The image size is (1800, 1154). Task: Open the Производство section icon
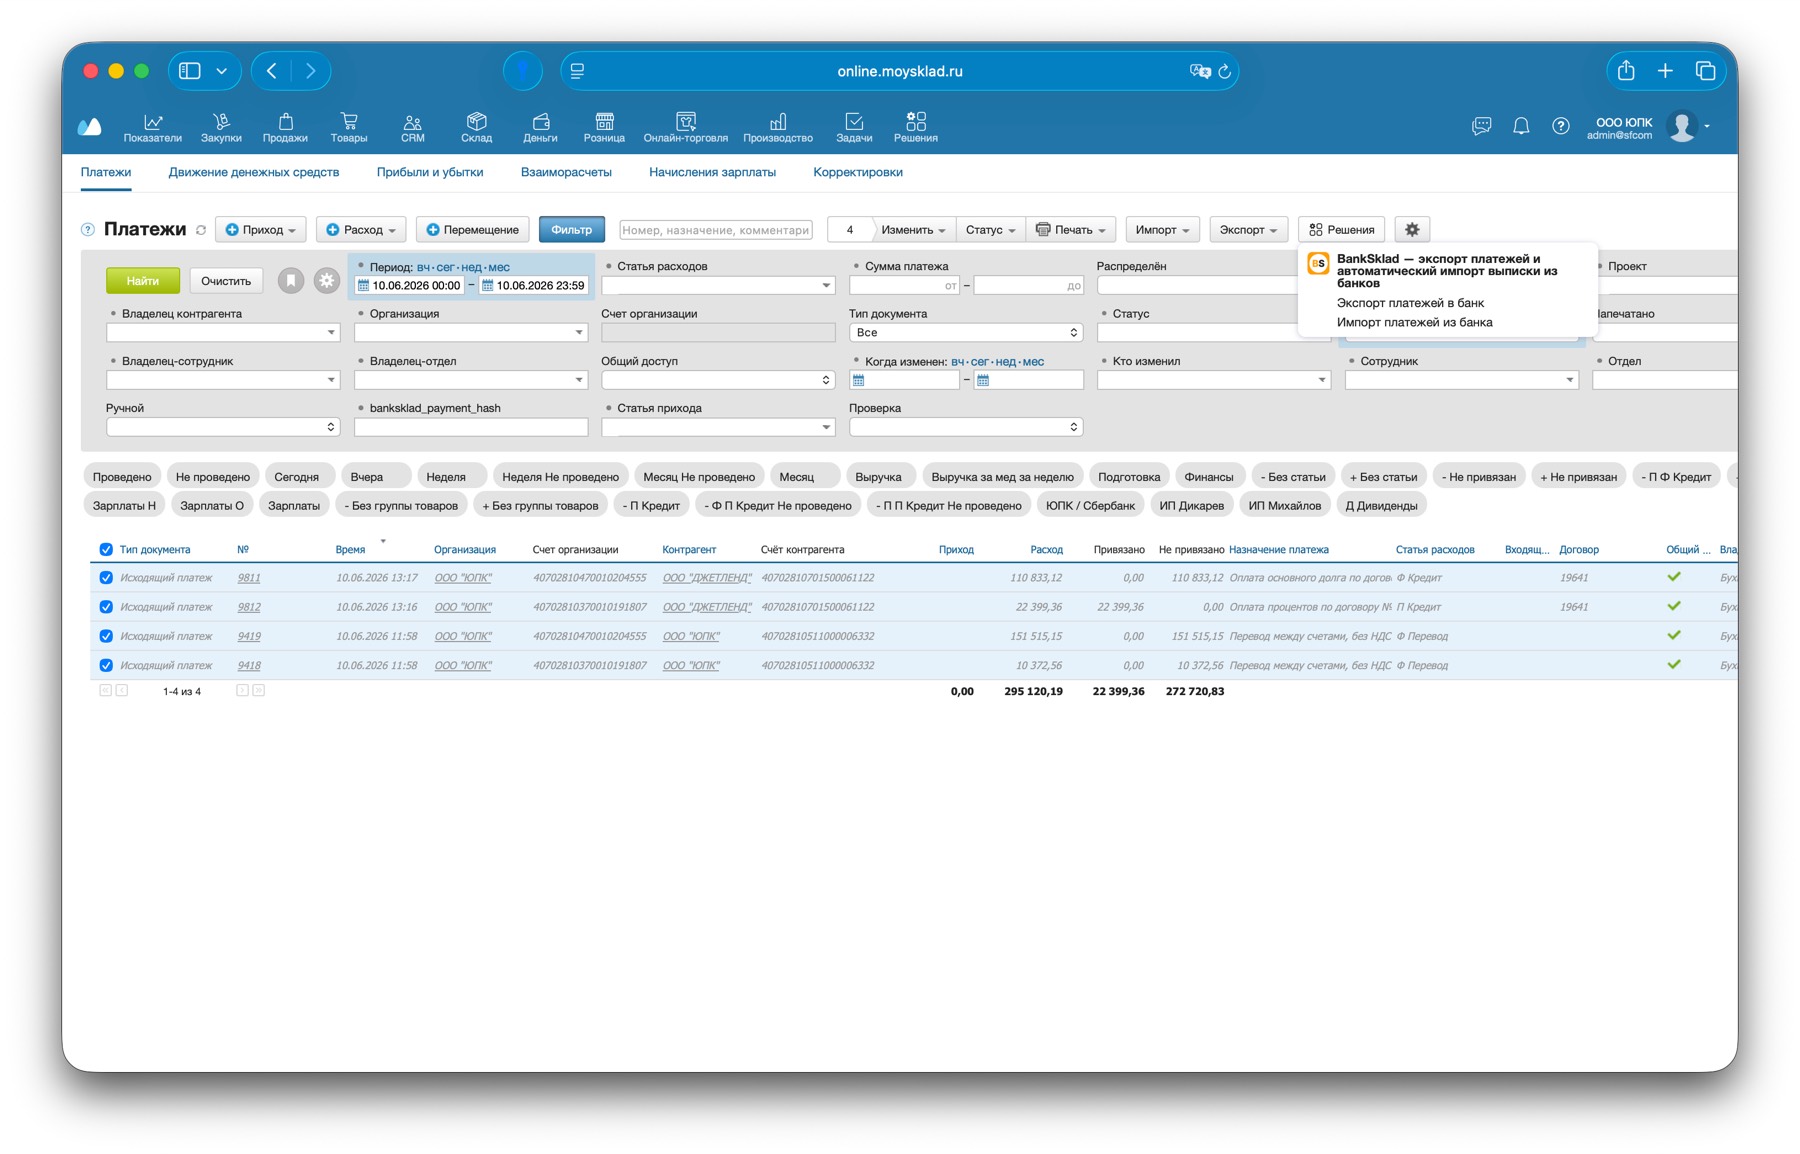pyautogui.click(x=778, y=121)
